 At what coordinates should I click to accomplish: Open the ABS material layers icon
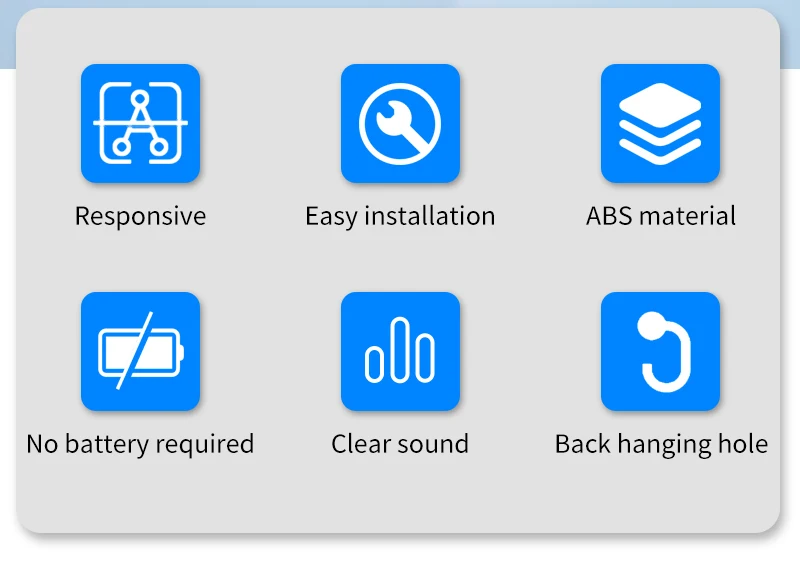coord(660,123)
